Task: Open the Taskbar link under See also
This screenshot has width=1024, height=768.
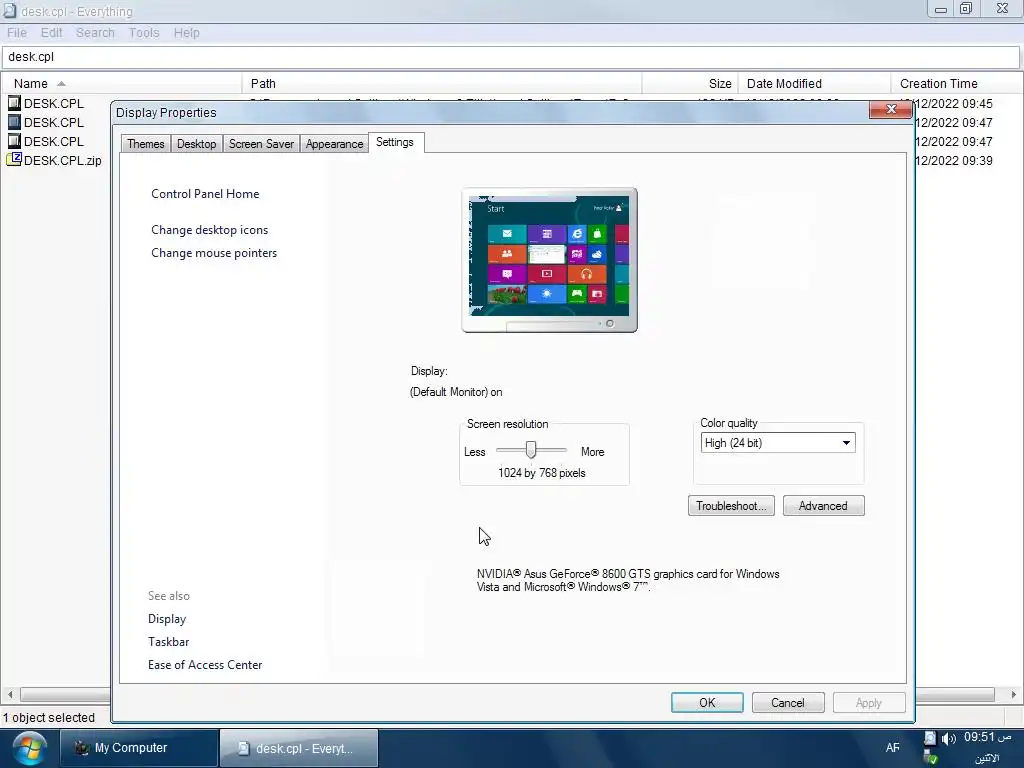Action: click(x=168, y=642)
